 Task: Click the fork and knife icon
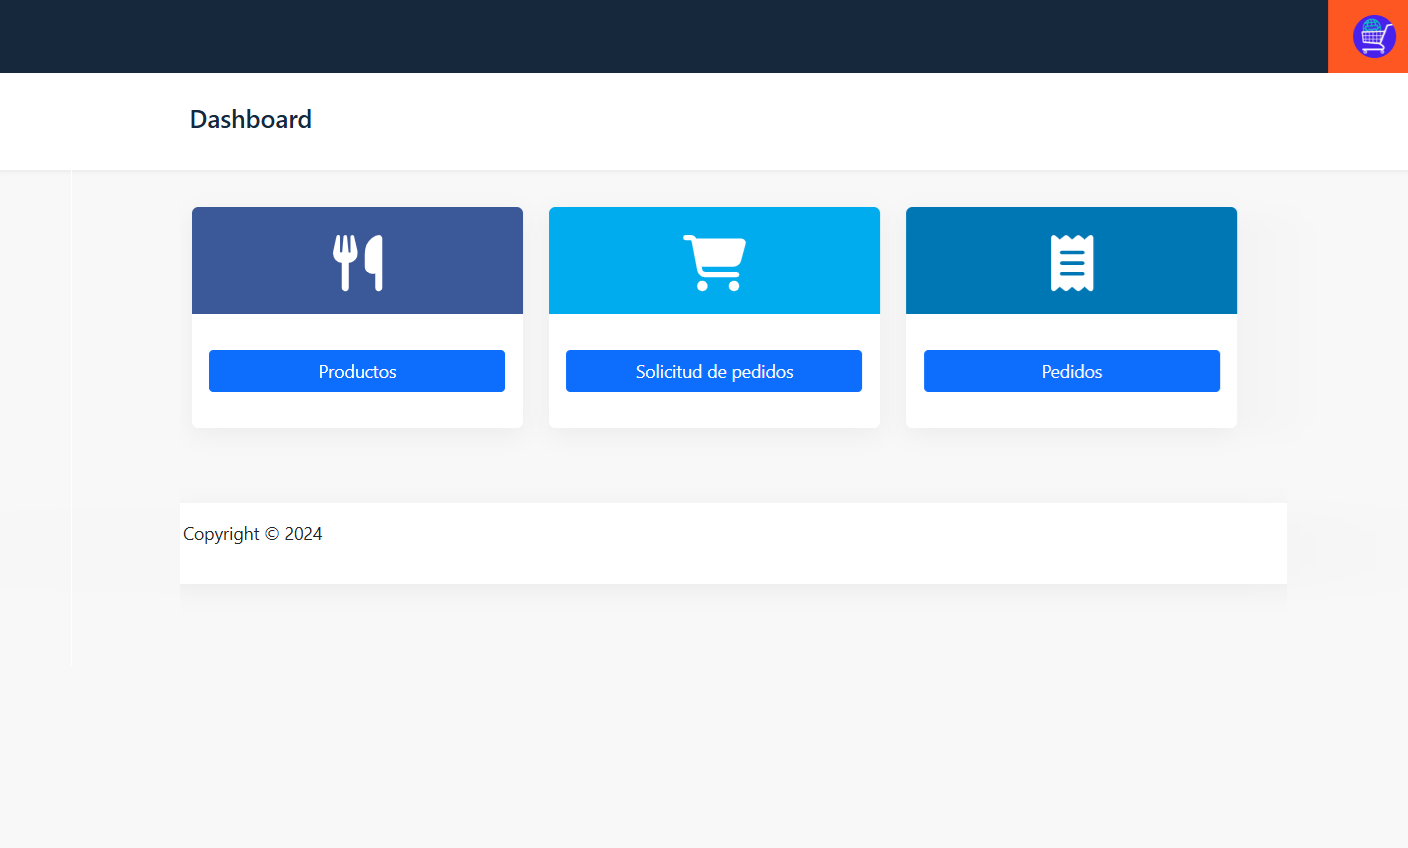coord(358,263)
